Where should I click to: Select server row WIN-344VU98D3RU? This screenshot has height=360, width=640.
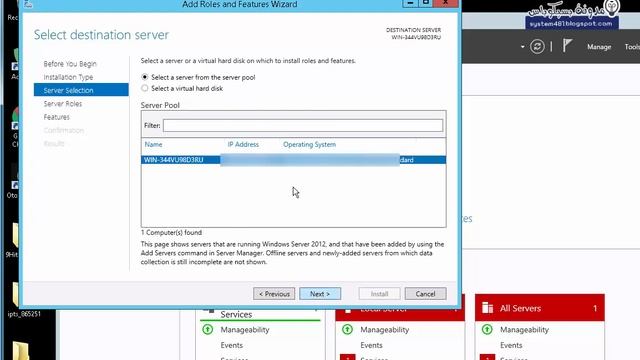[x=293, y=160]
